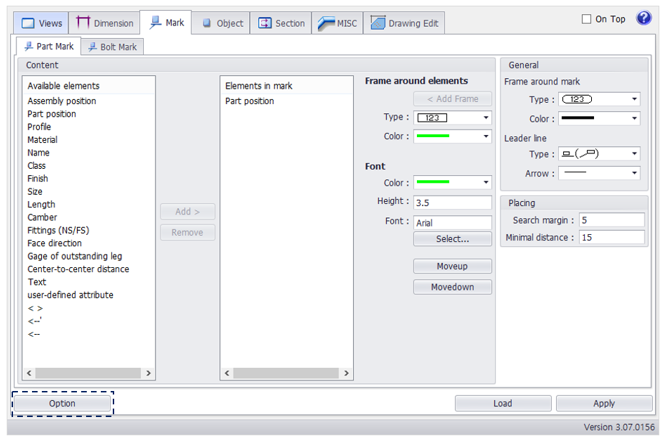Click the Moveup button
This screenshot has height=442, width=667.
tap(452, 266)
